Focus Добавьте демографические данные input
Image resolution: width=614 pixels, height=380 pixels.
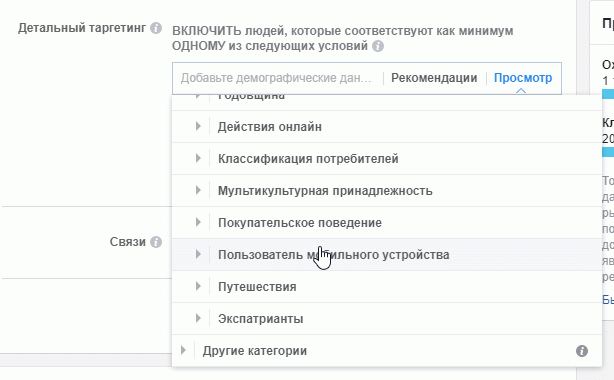(276, 78)
